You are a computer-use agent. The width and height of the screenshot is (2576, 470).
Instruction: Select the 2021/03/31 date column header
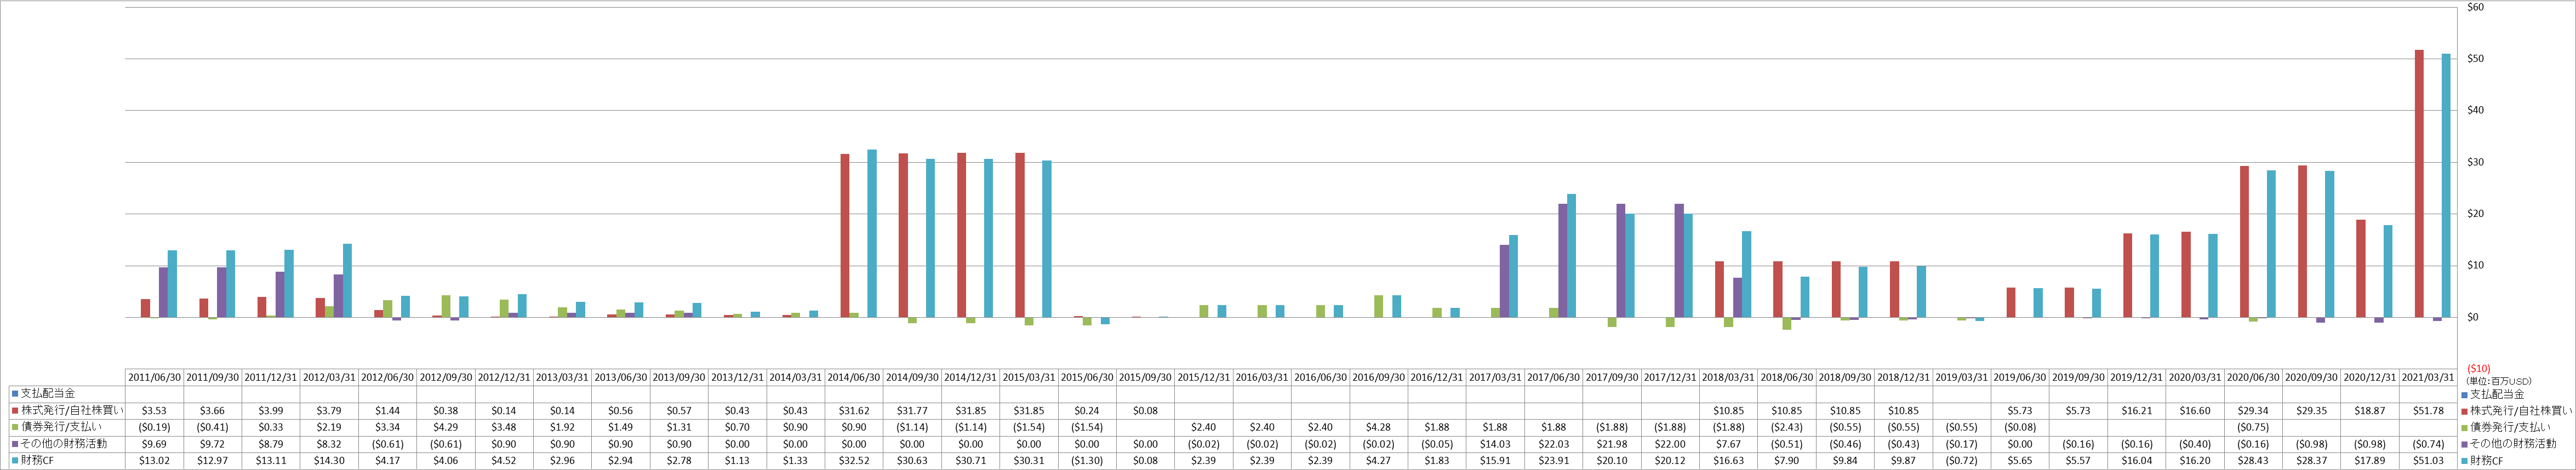[2429, 377]
